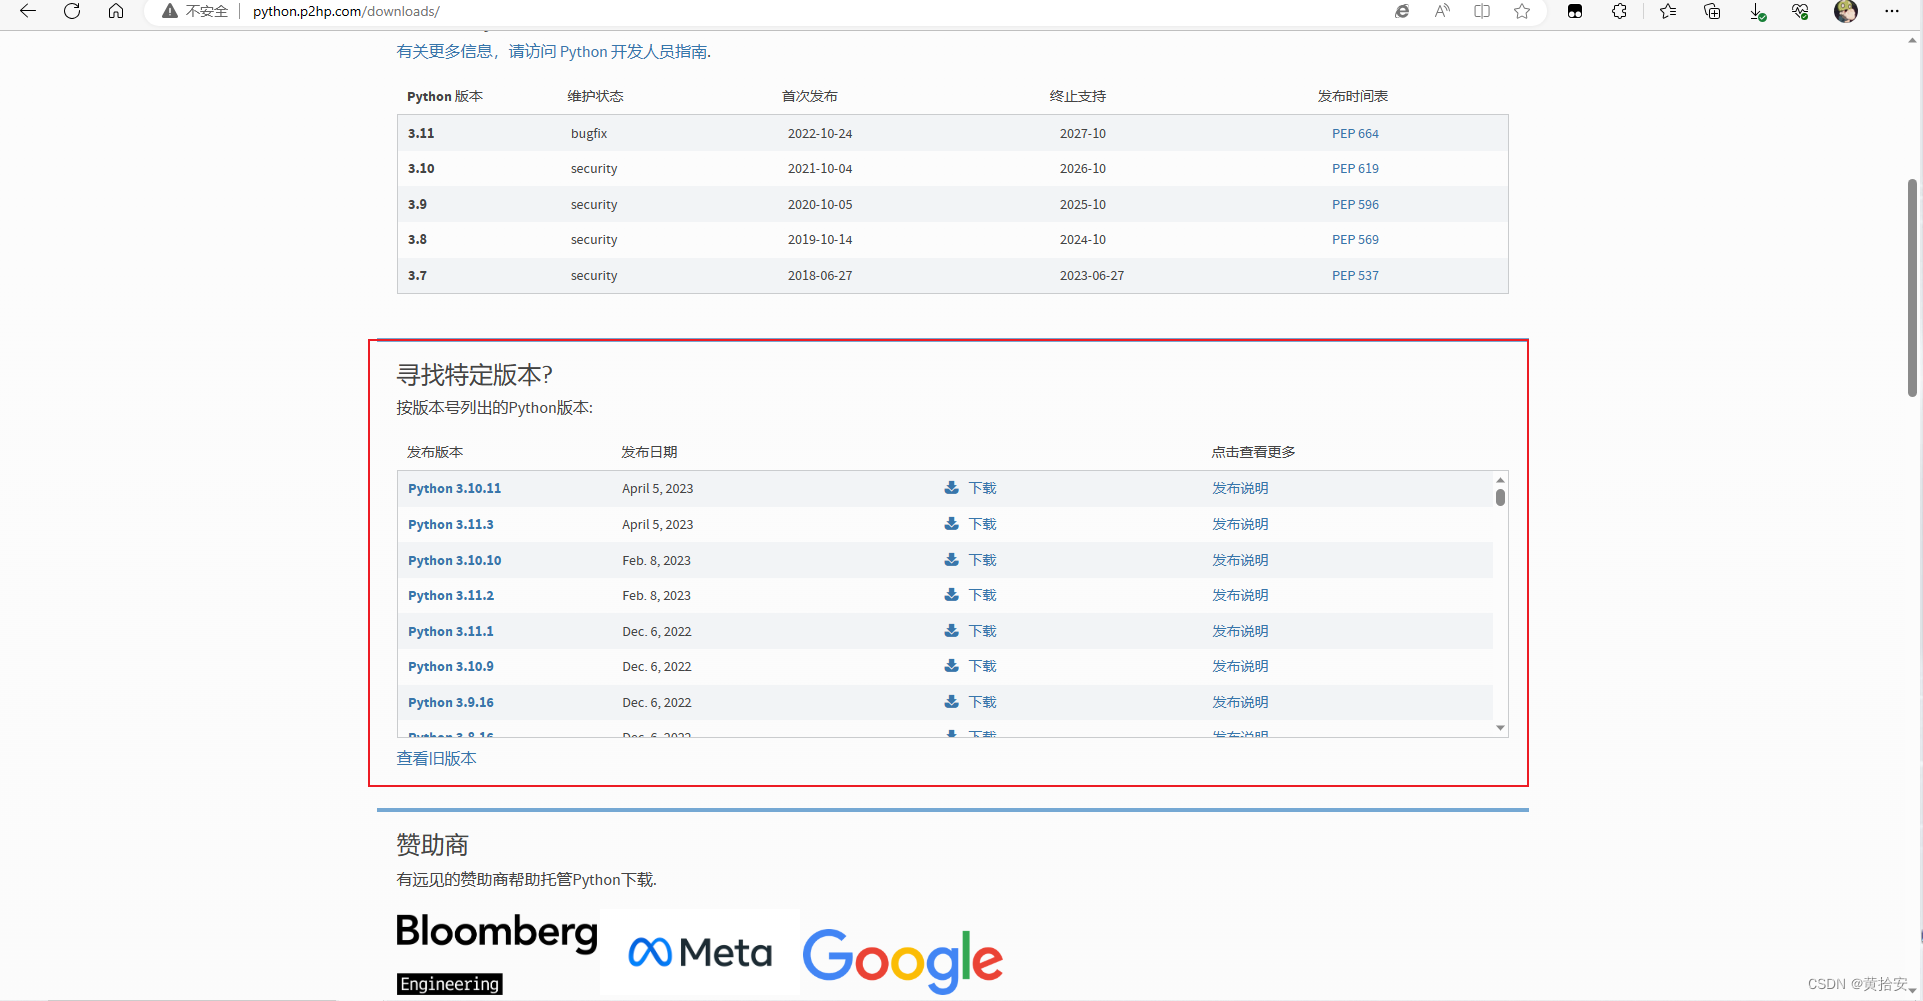Open the Favorites list

1668,11
